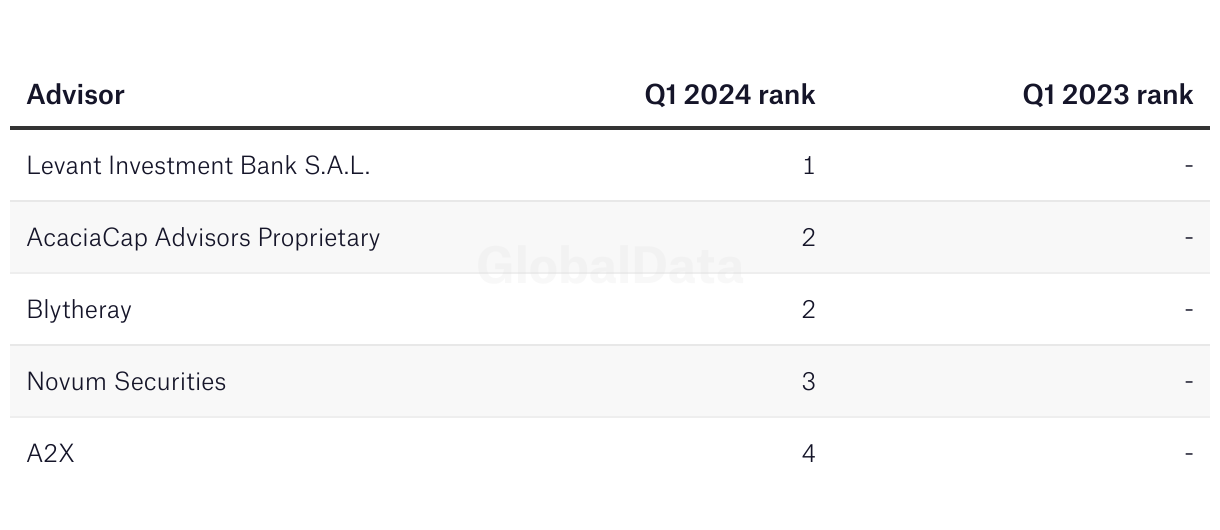Image resolution: width=1220 pixels, height=530 pixels.
Task: Click Q1 2023 rank dash for Novum Securities
Action: pyautogui.click(x=1189, y=382)
